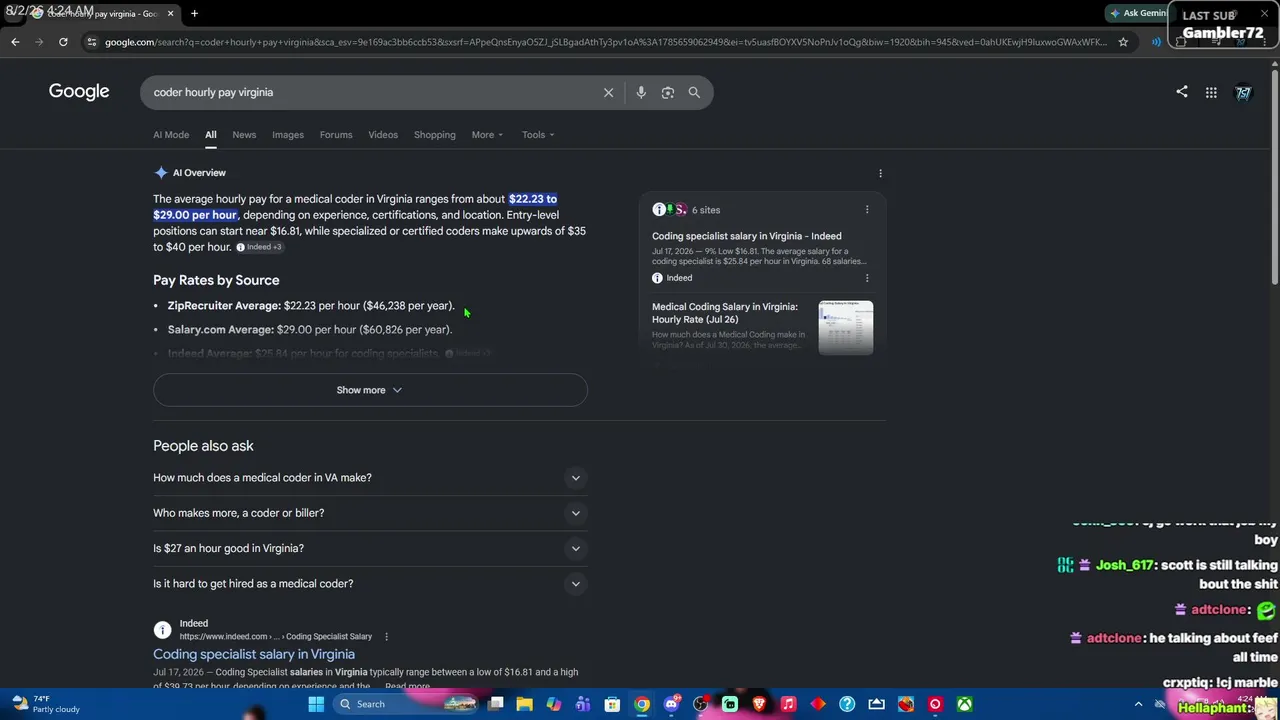Click the 'ZipRecruiter Average: $22.23 per hour' line

311,306
